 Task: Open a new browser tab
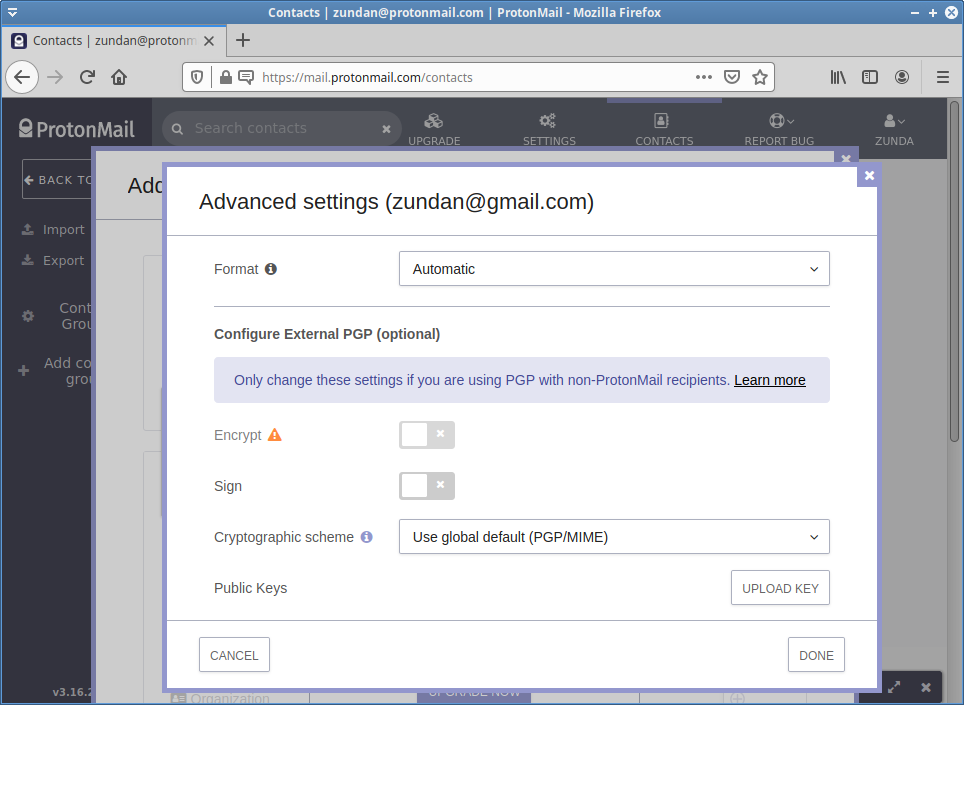tap(243, 40)
